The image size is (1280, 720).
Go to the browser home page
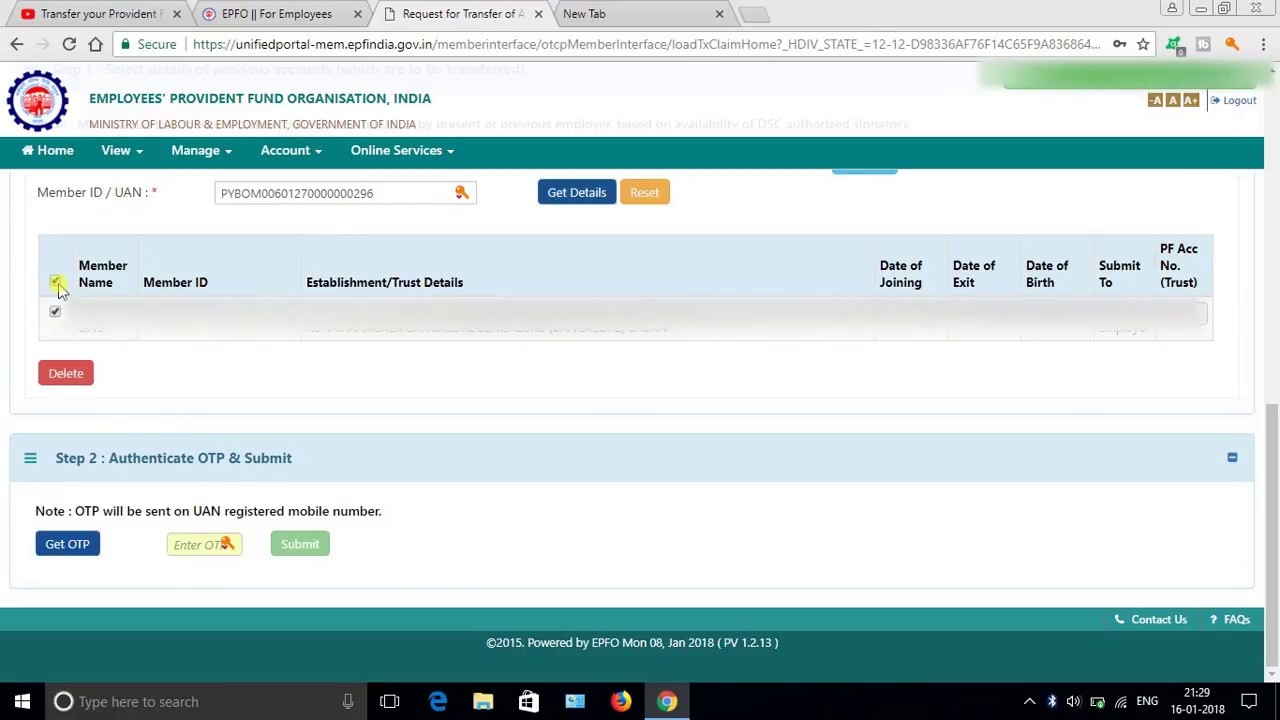95,44
